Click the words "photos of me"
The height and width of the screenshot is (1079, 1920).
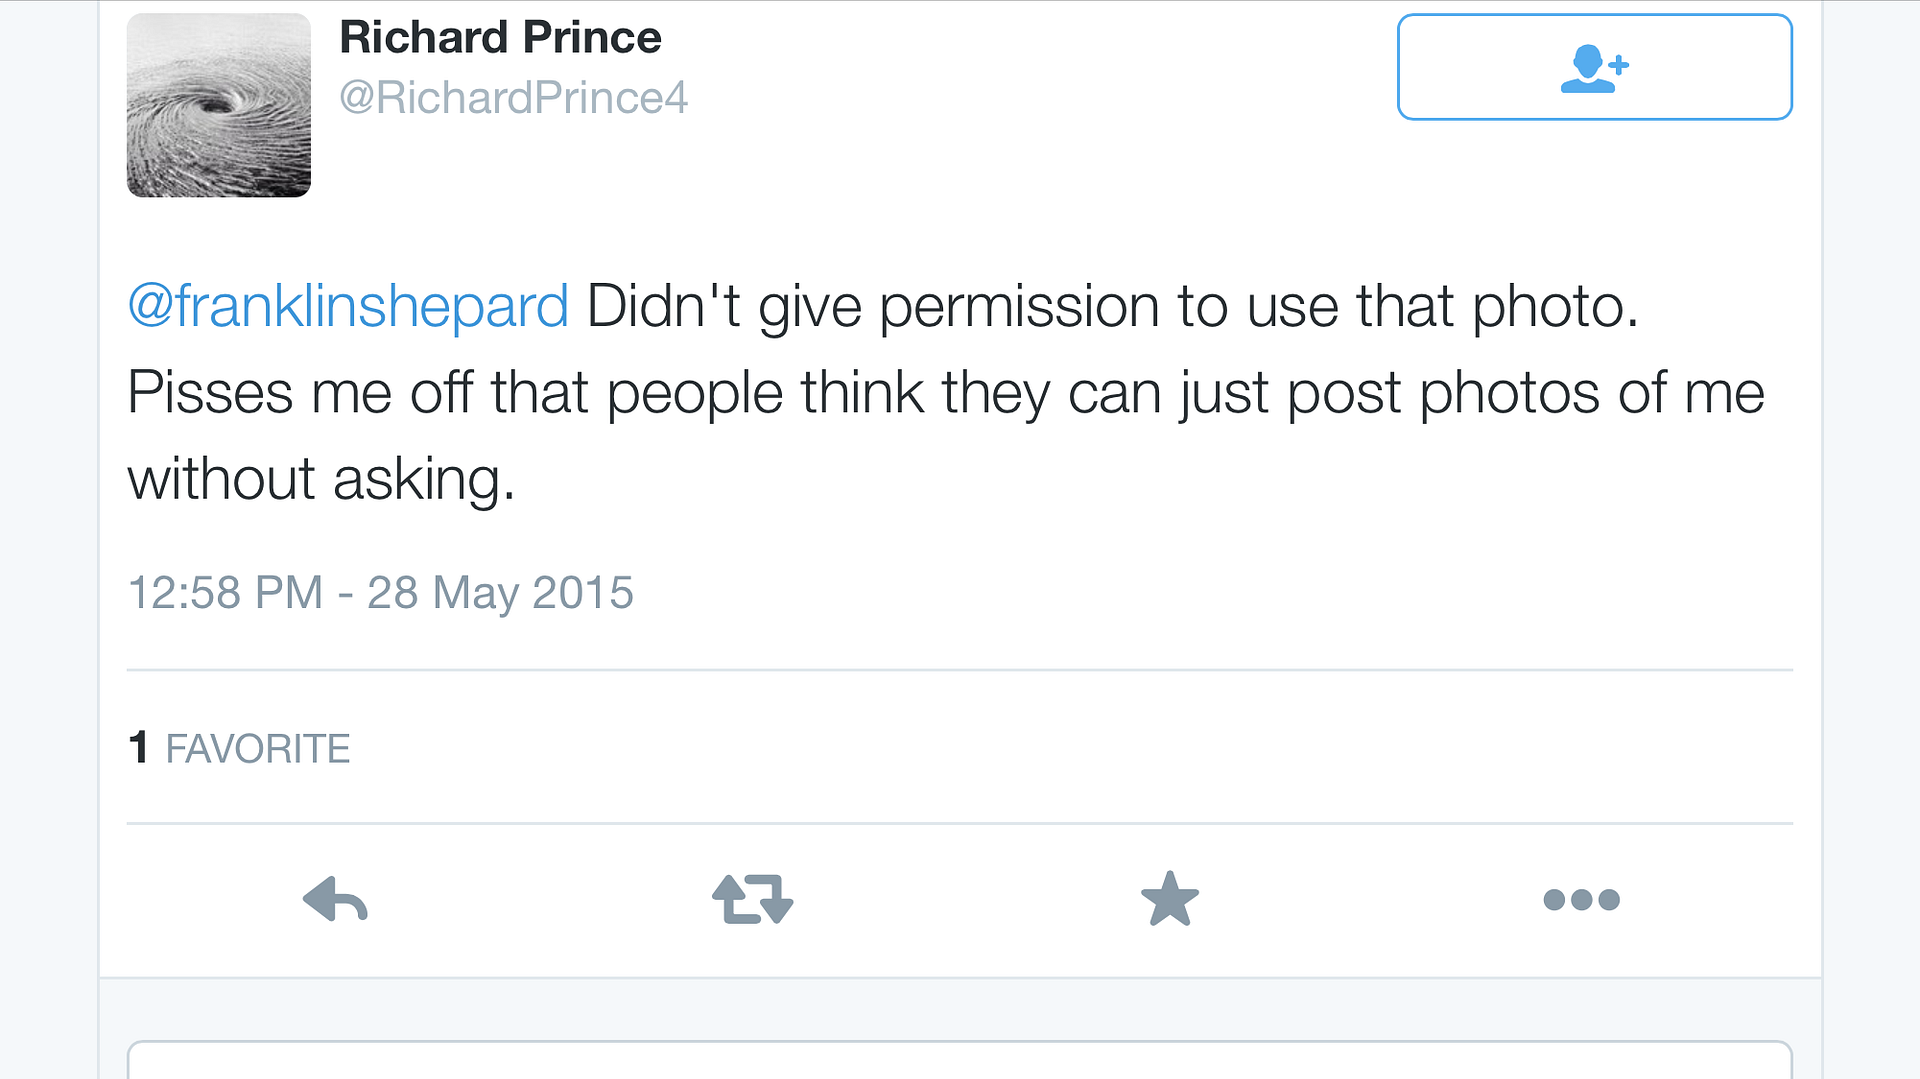pyautogui.click(x=1592, y=392)
